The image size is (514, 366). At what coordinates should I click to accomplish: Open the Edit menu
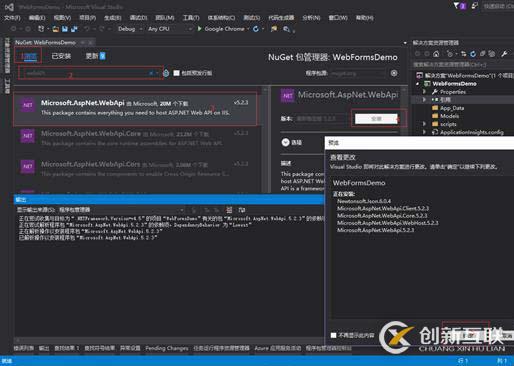tap(37, 18)
